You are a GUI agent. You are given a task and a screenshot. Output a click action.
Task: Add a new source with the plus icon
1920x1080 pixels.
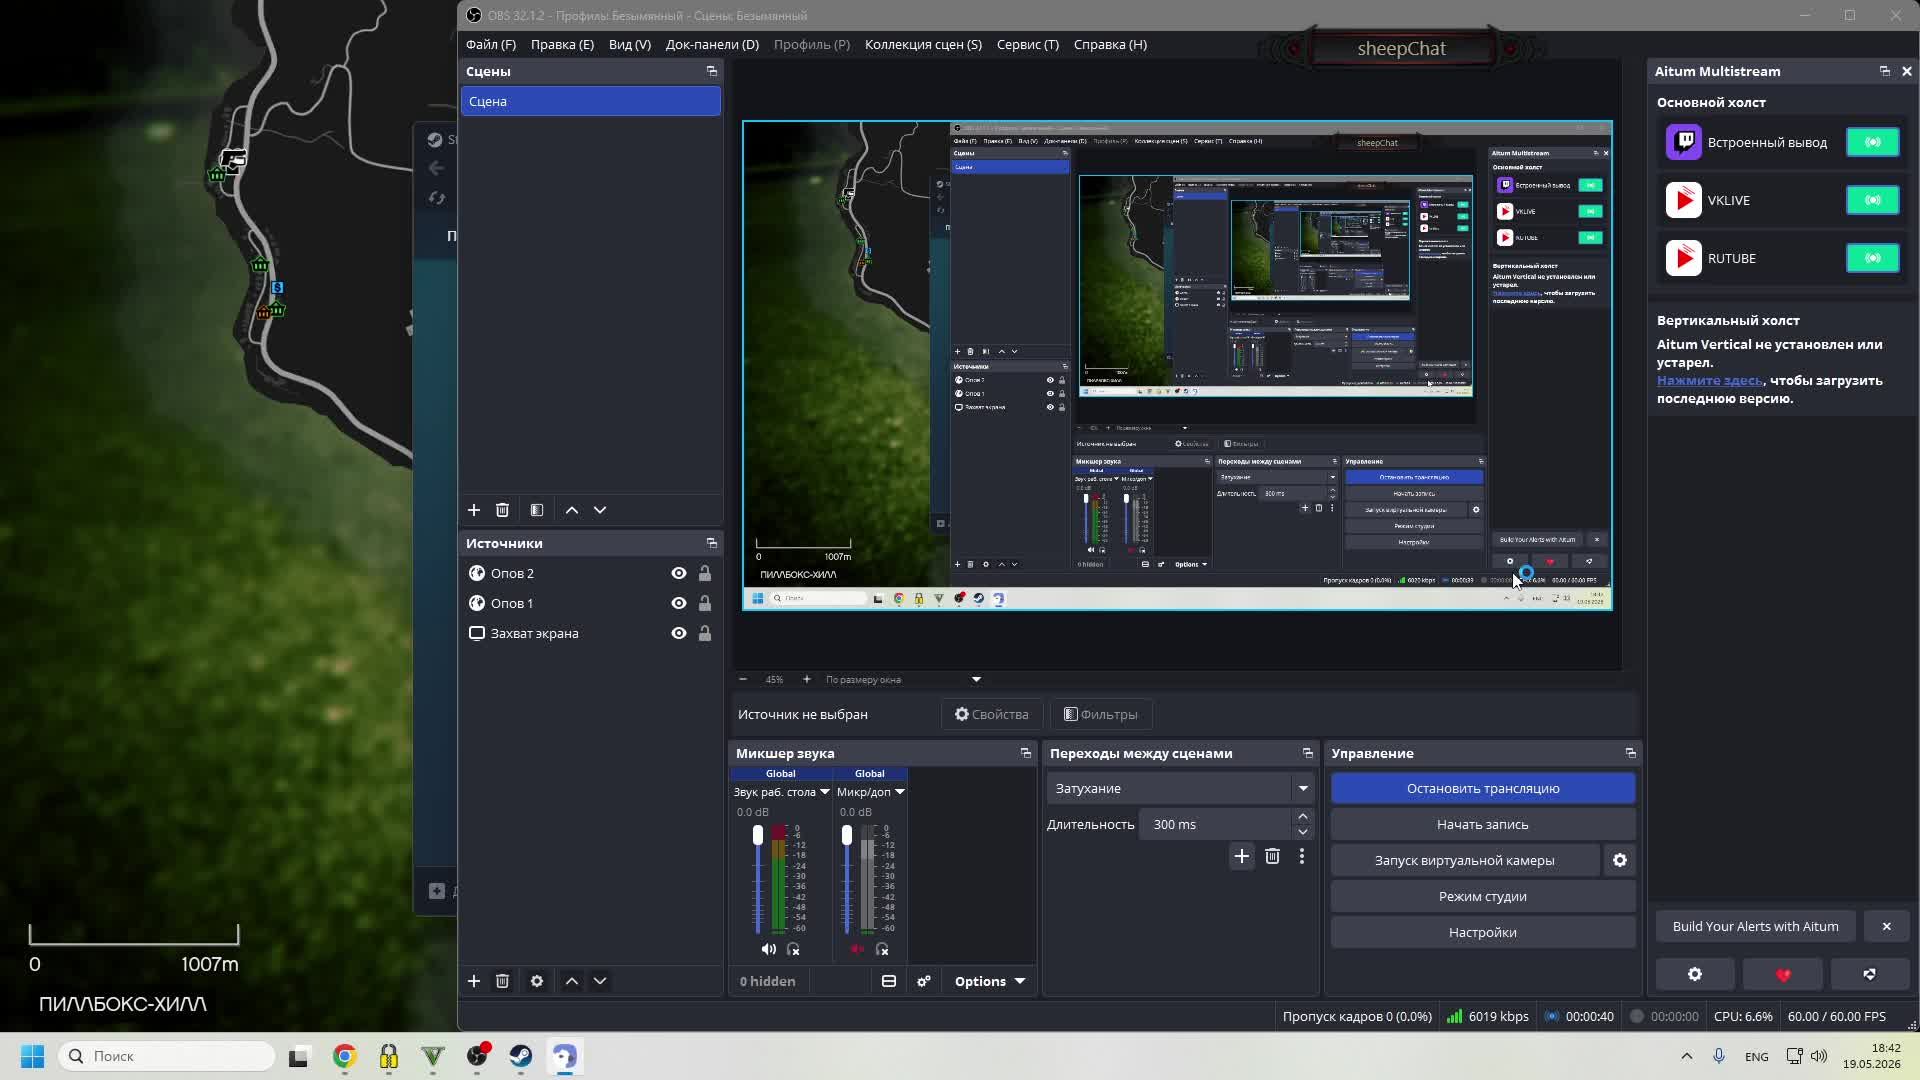pos(474,981)
